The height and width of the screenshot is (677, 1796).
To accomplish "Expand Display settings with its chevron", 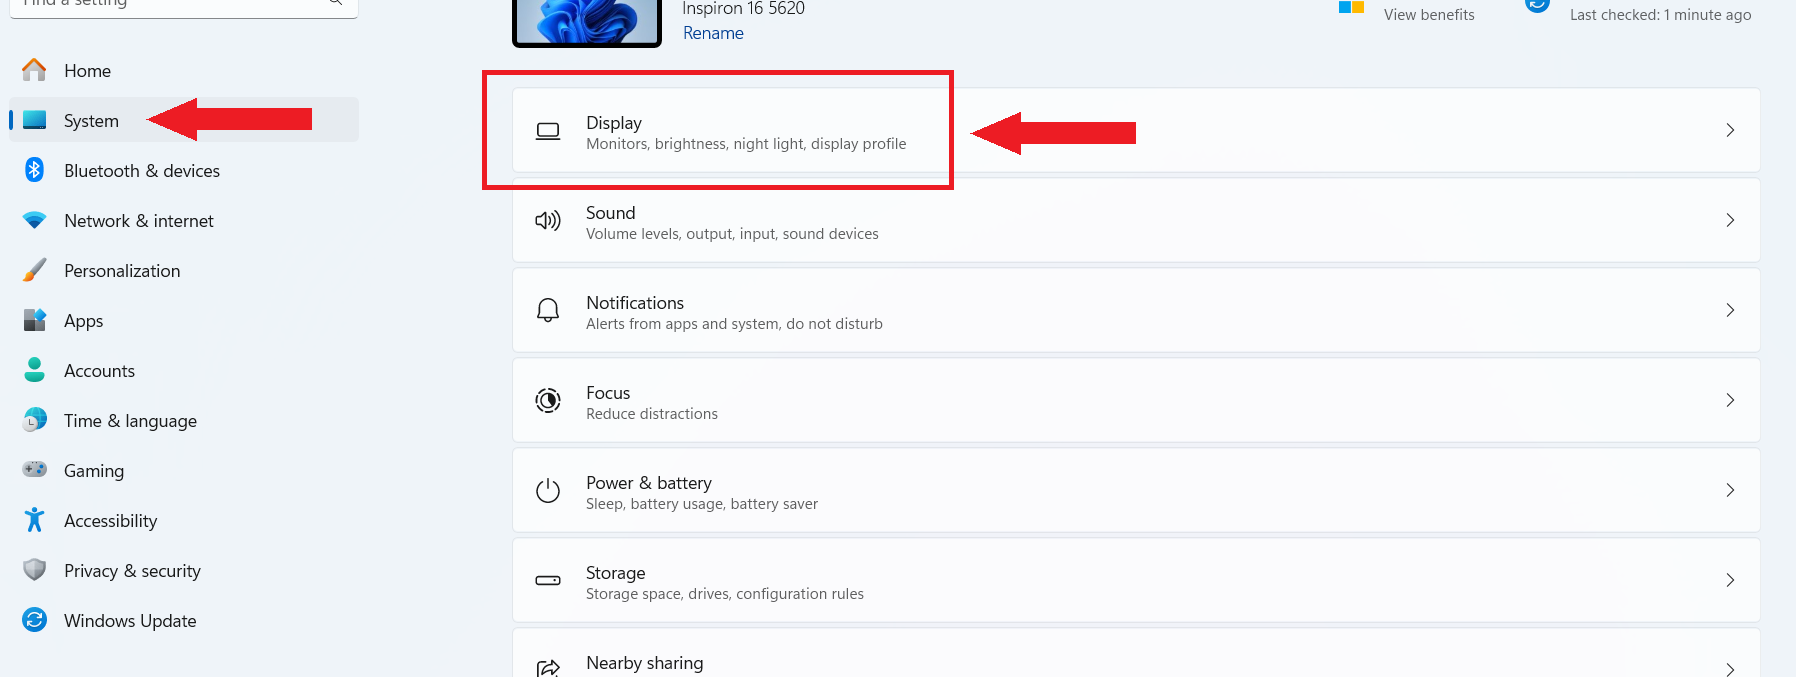I will click(1729, 130).
